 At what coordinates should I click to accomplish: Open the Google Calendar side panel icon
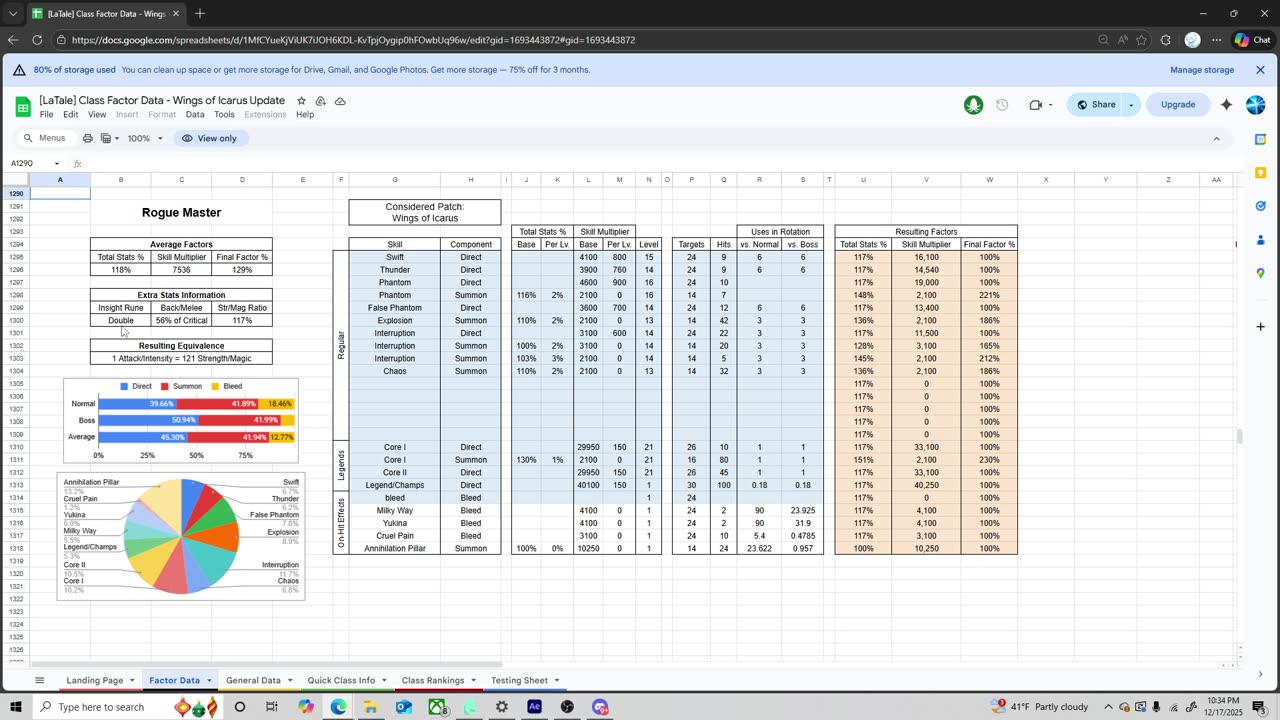click(1260, 140)
